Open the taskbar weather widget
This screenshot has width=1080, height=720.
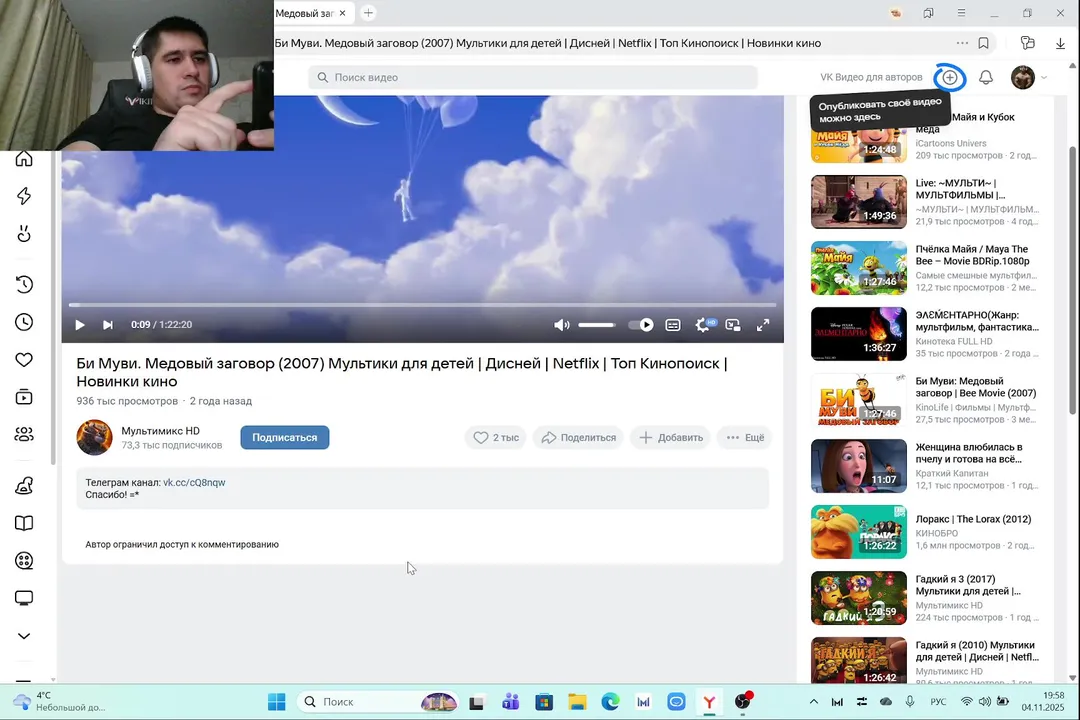pos(60,701)
